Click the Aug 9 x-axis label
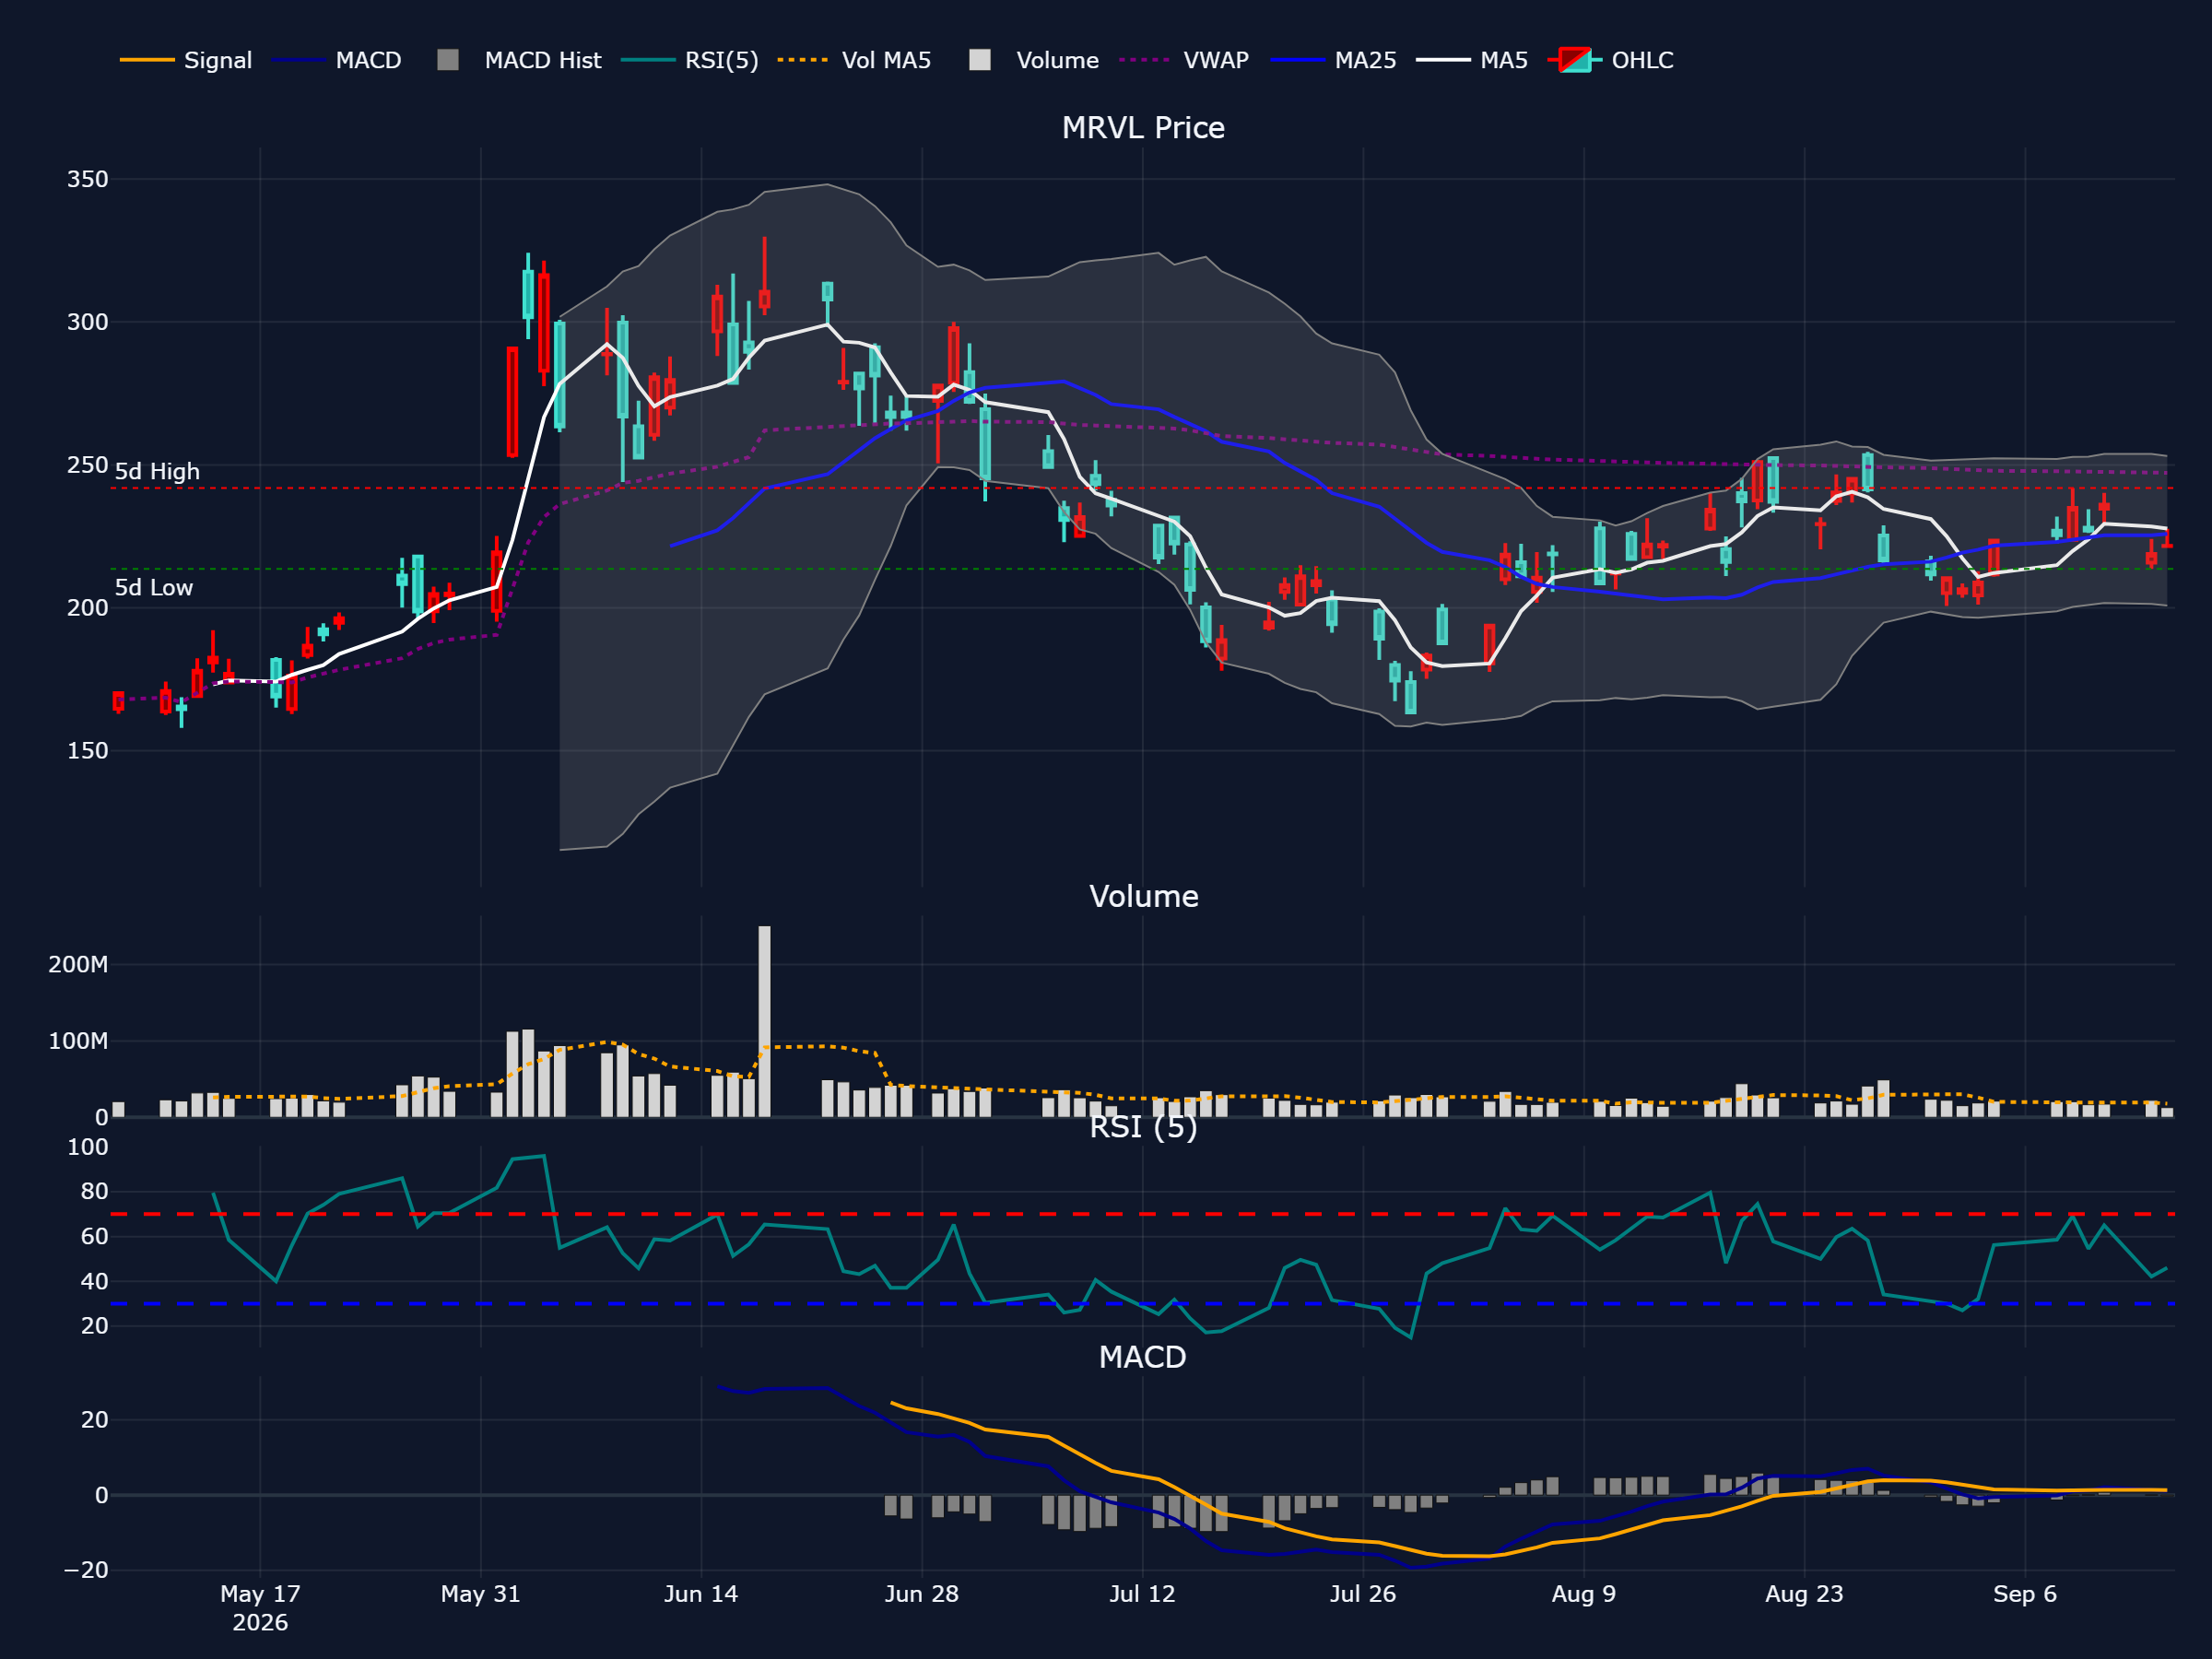This screenshot has width=2212, height=1659. (1584, 1594)
